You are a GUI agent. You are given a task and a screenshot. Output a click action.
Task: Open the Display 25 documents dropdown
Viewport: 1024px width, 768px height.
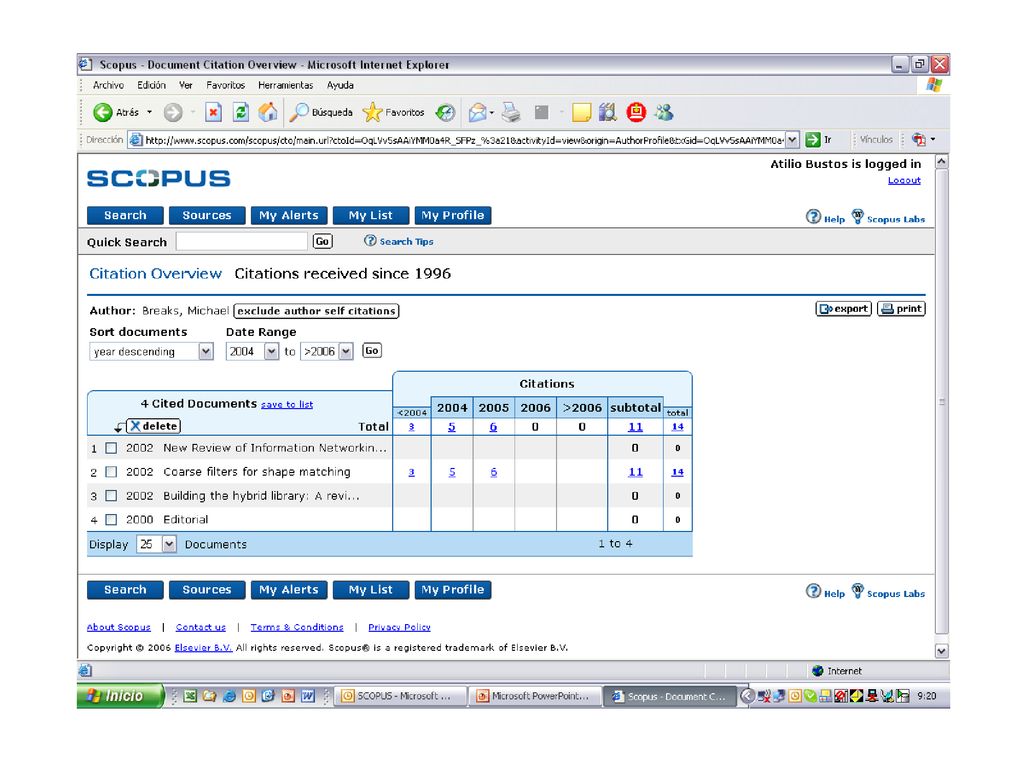point(169,544)
